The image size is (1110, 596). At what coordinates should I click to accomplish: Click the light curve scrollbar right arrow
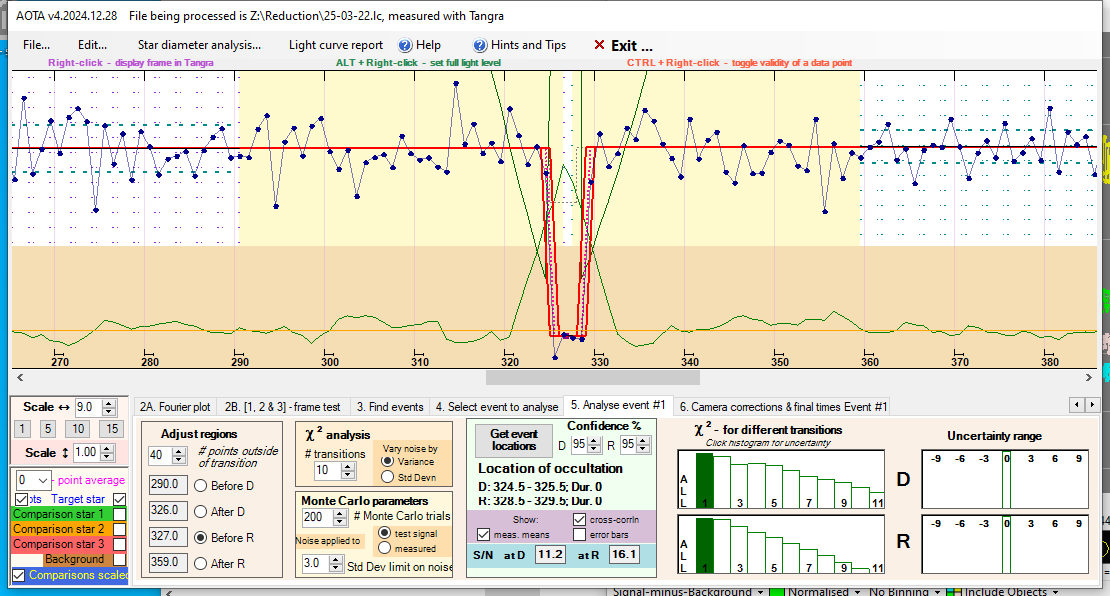(x=1089, y=377)
